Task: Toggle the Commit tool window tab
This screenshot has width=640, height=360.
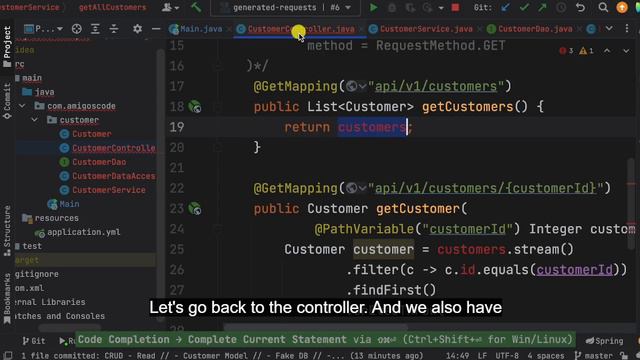Action: pyautogui.click(x=7, y=101)
